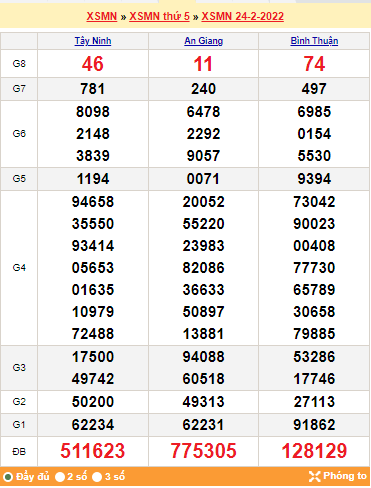The height and width of the screenshot is (488, 371).
Task: Open the XSMN 24-2-2022 link
Action: pos(243,16)
